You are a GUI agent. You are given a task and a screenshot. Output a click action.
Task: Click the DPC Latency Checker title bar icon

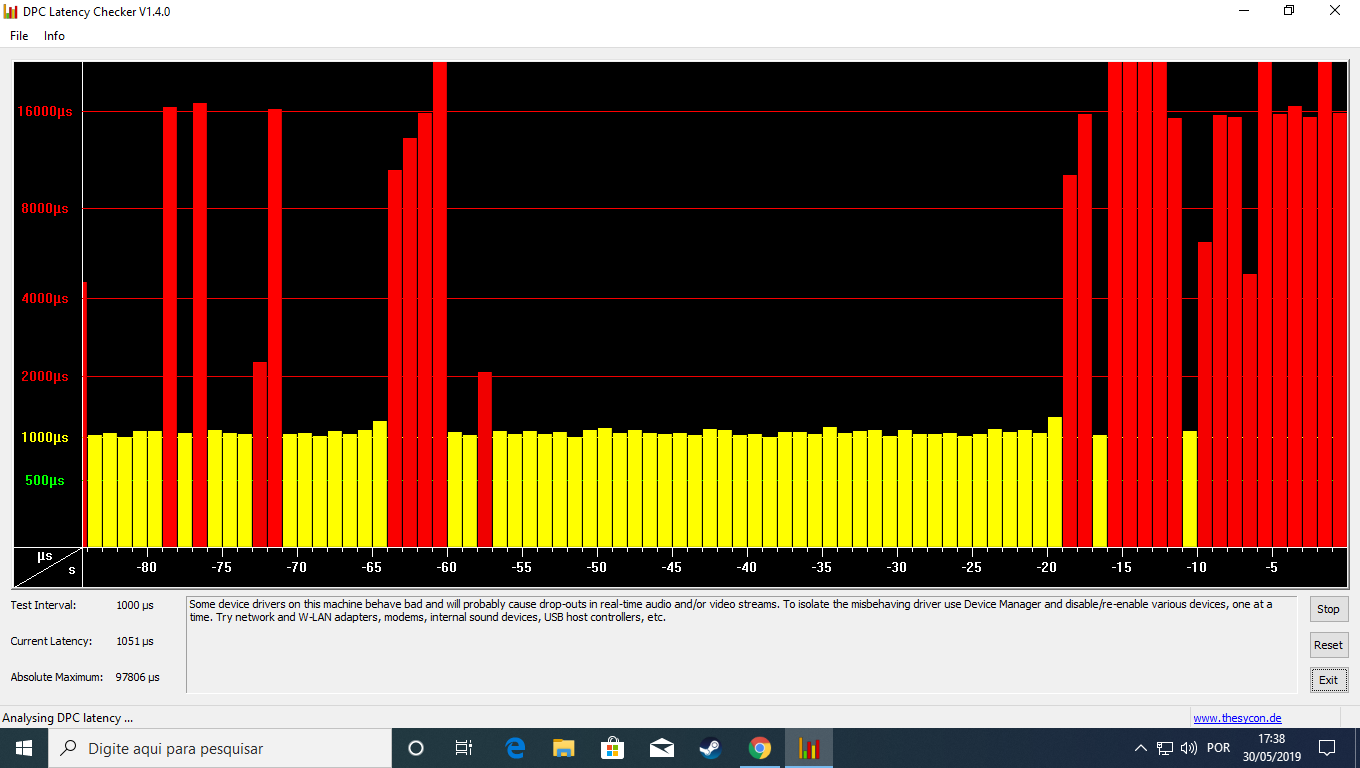(11, 11)
